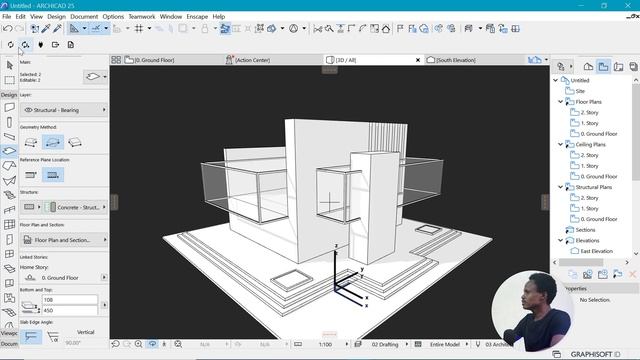Open the Teamwork menu
This screenshot has height=360, width=640.
(142, 17)
